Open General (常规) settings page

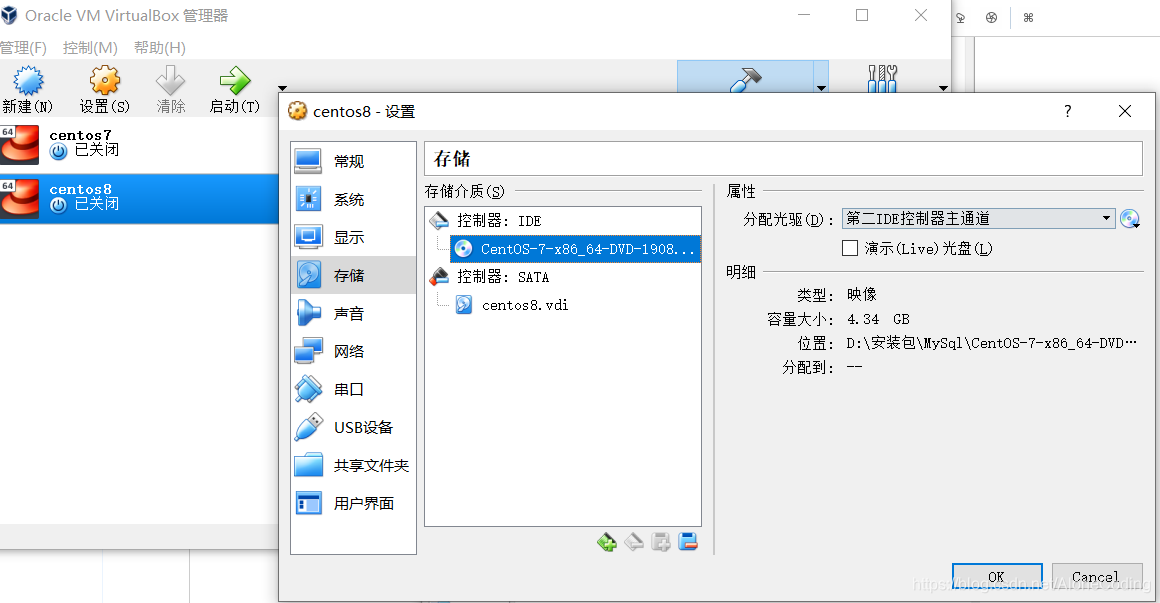pos(354,161)
